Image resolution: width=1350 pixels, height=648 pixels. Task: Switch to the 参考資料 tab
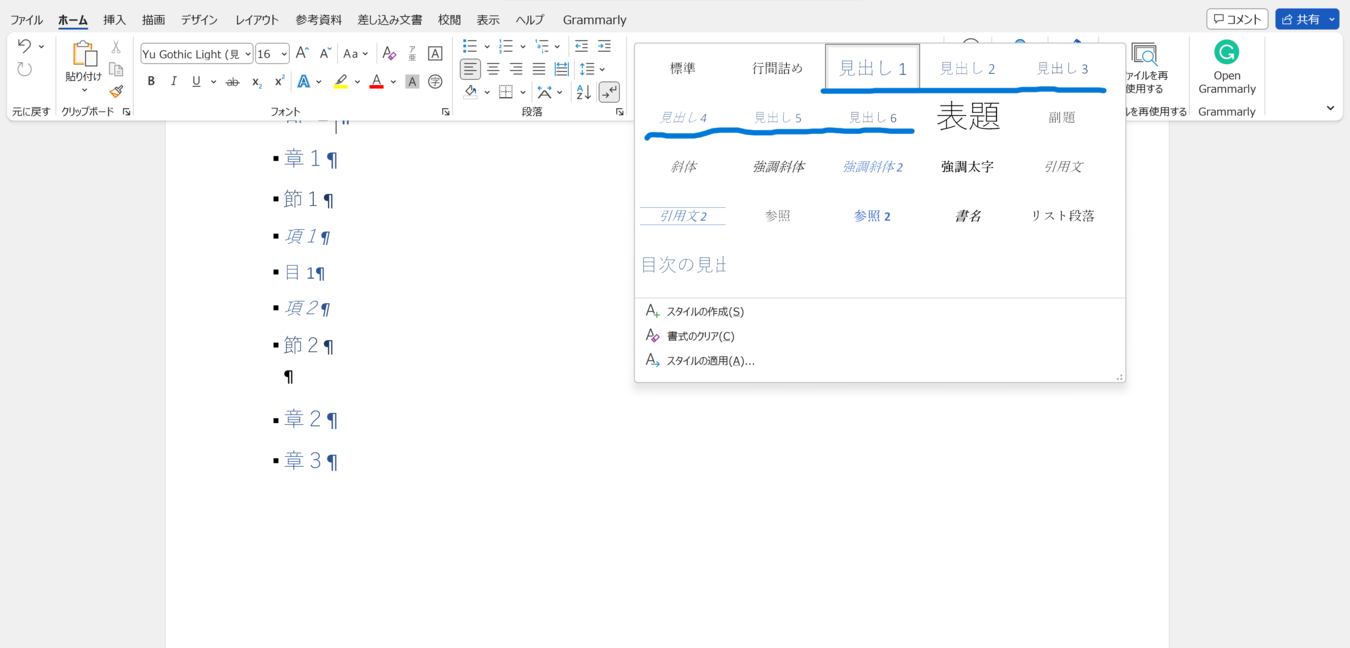tap(318, 20)
